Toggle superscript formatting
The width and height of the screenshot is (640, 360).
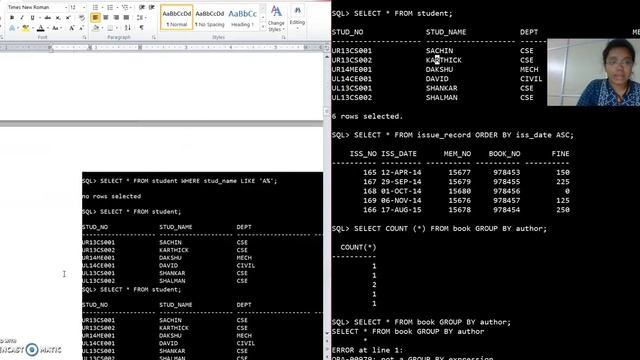click(68, 18)
